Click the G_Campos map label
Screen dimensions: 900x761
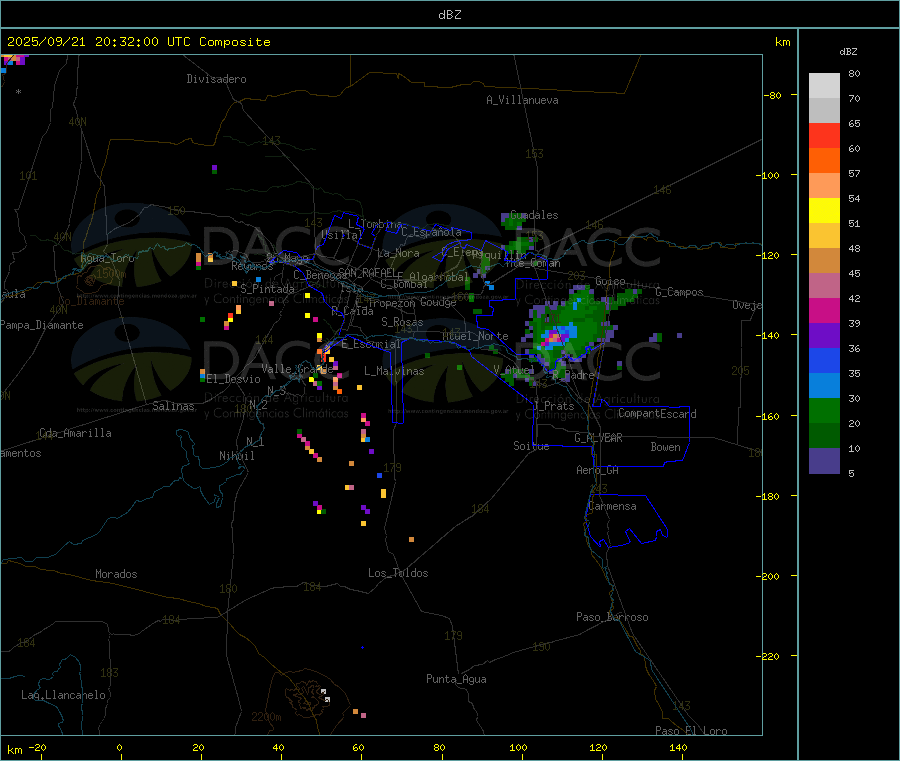679,292
